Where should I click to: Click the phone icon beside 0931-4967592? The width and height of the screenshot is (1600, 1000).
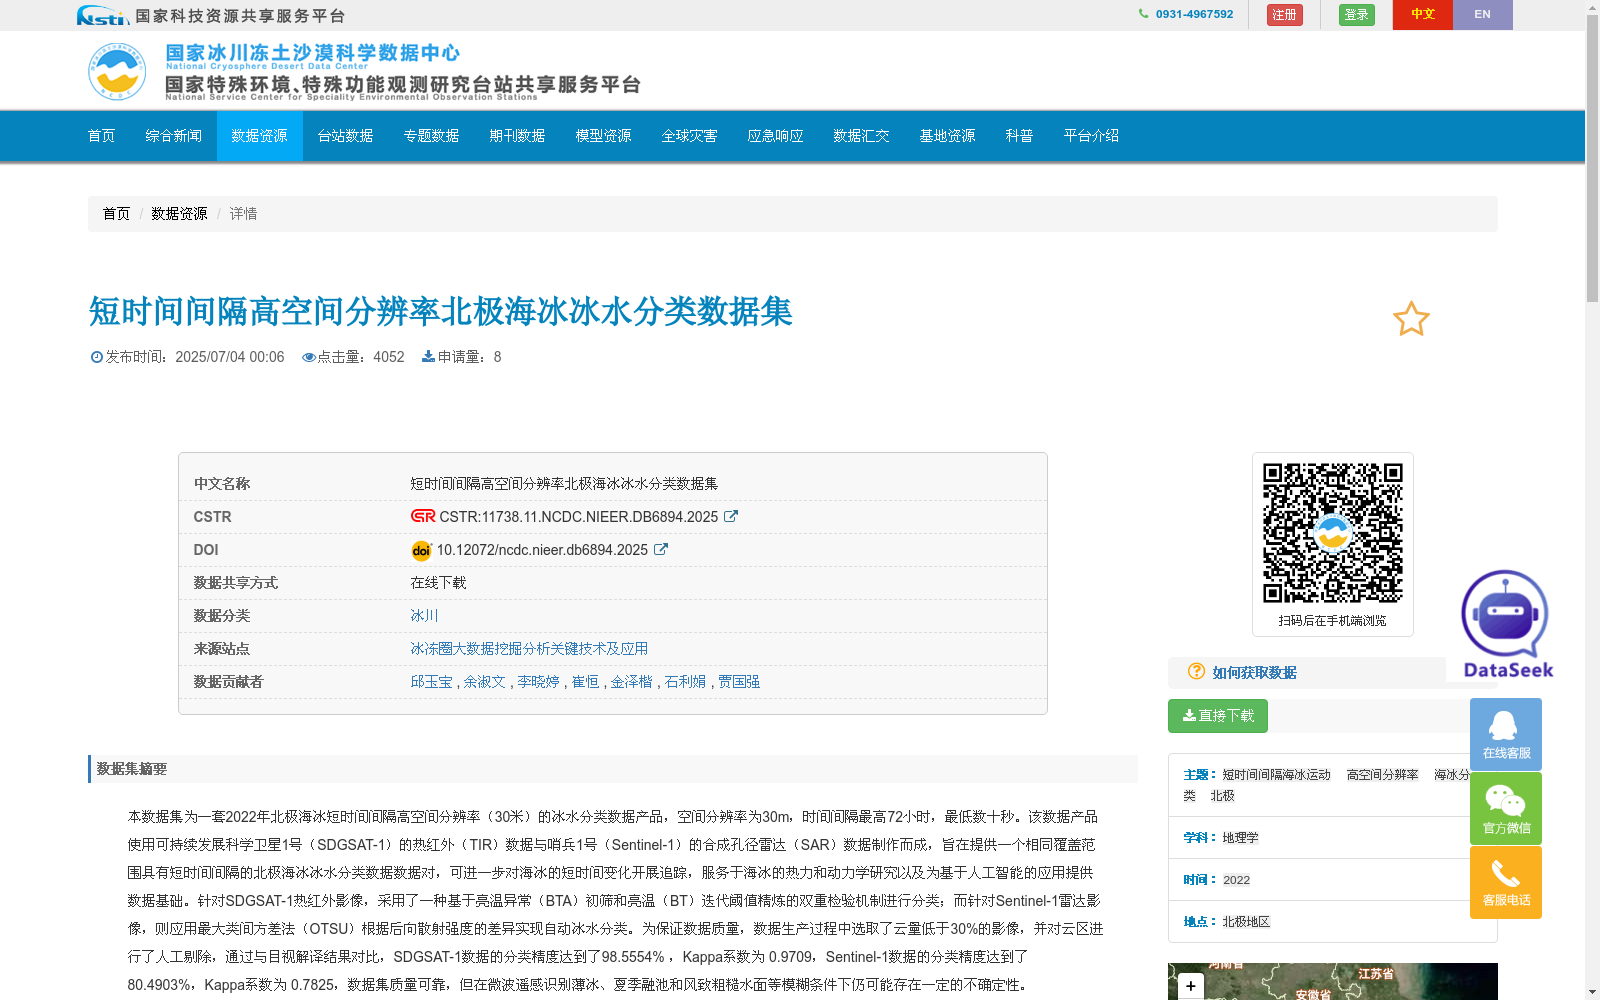point(1143,14)
